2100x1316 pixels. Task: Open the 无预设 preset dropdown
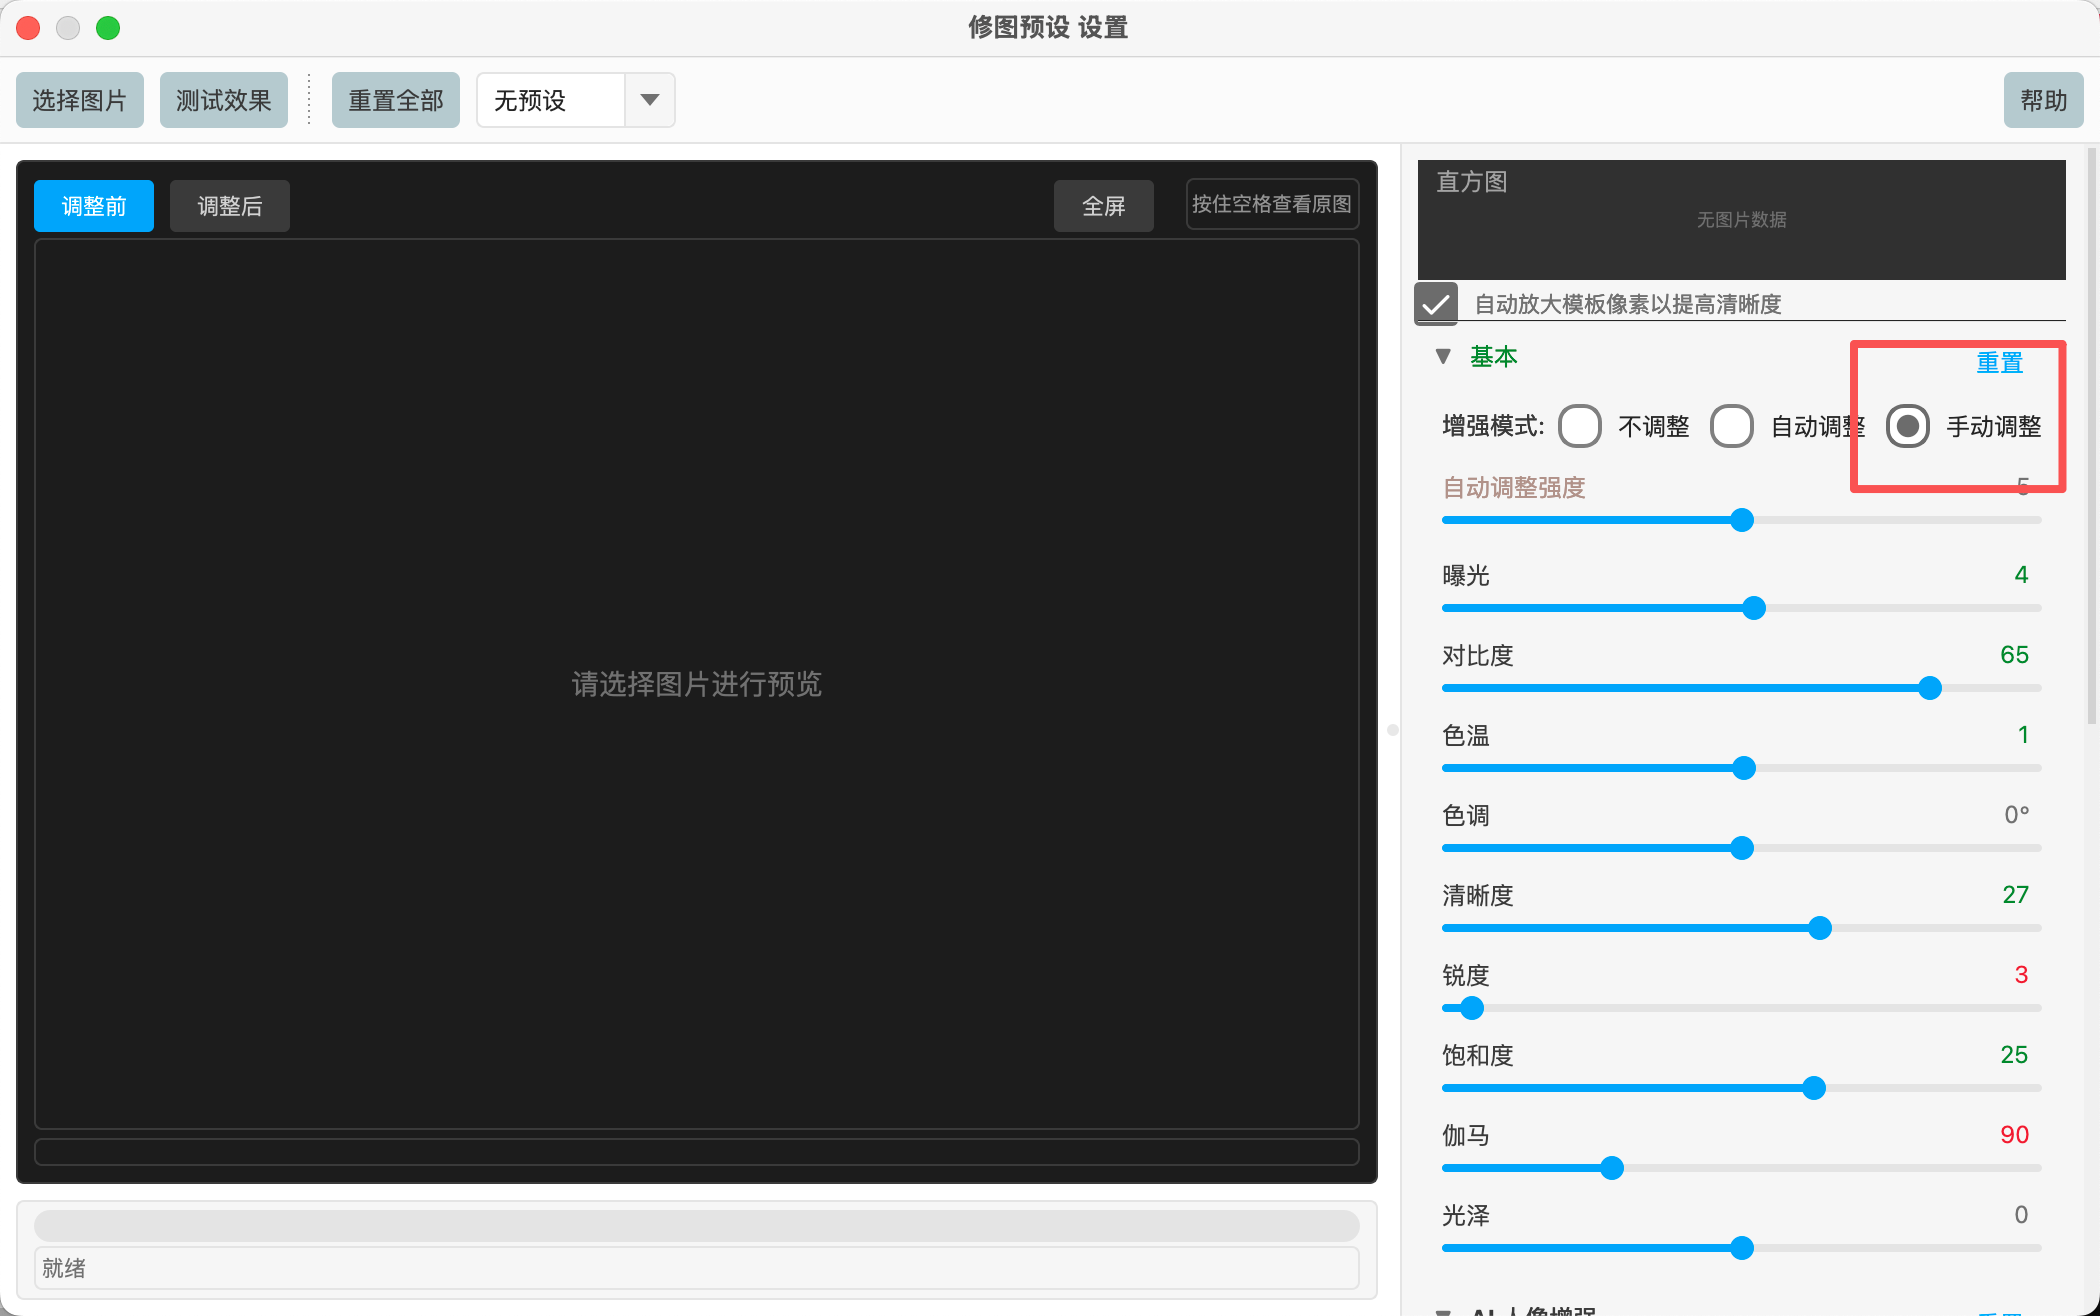click(x=548, y=99)
